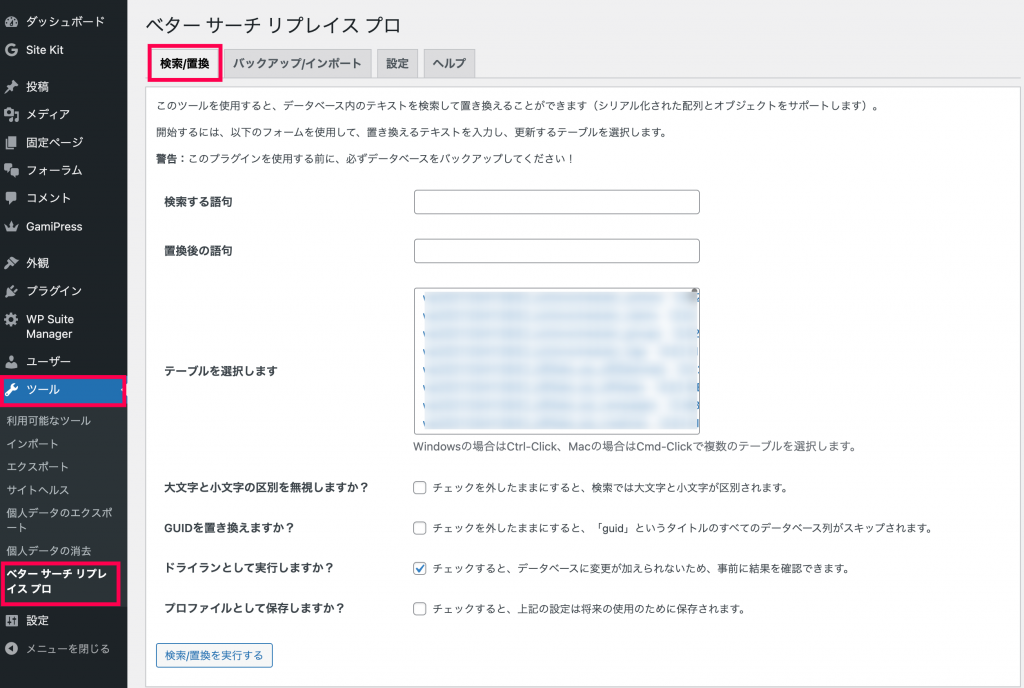Open メディア library menu
1024x688 pixels.
48,114
